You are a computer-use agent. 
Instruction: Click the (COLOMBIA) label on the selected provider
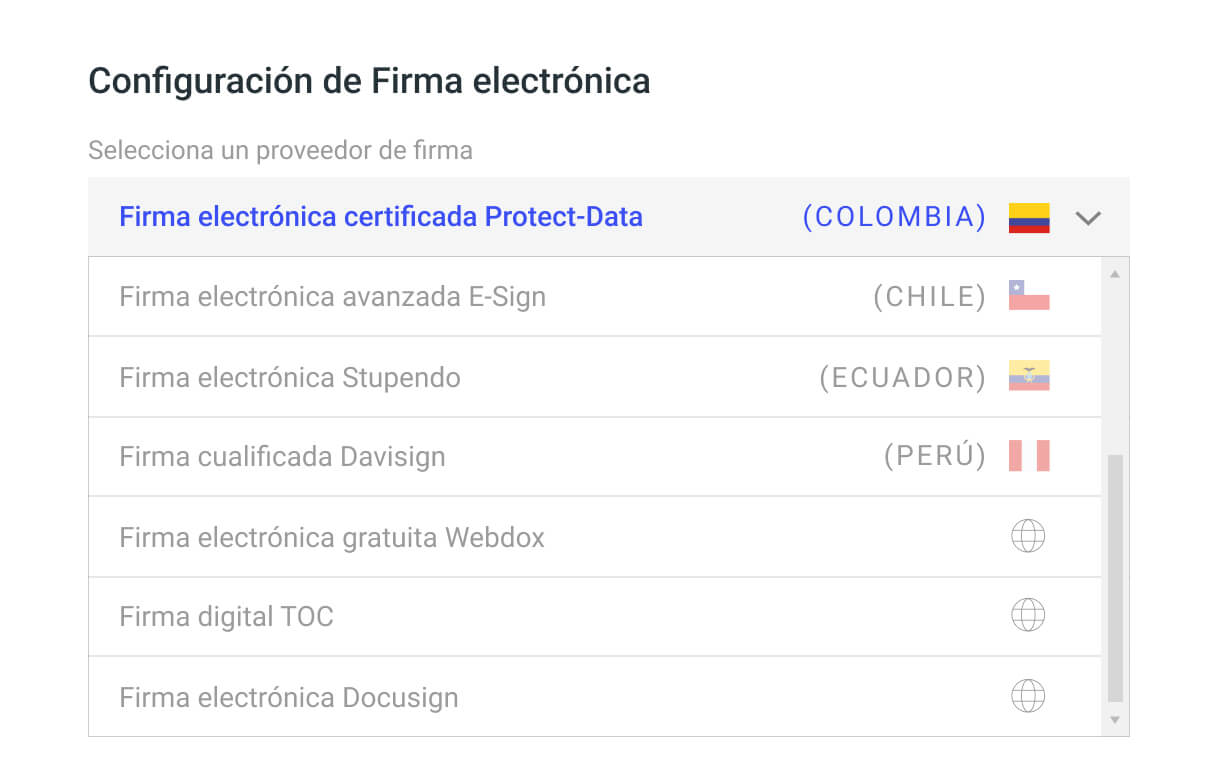click(x=895, y=216)
